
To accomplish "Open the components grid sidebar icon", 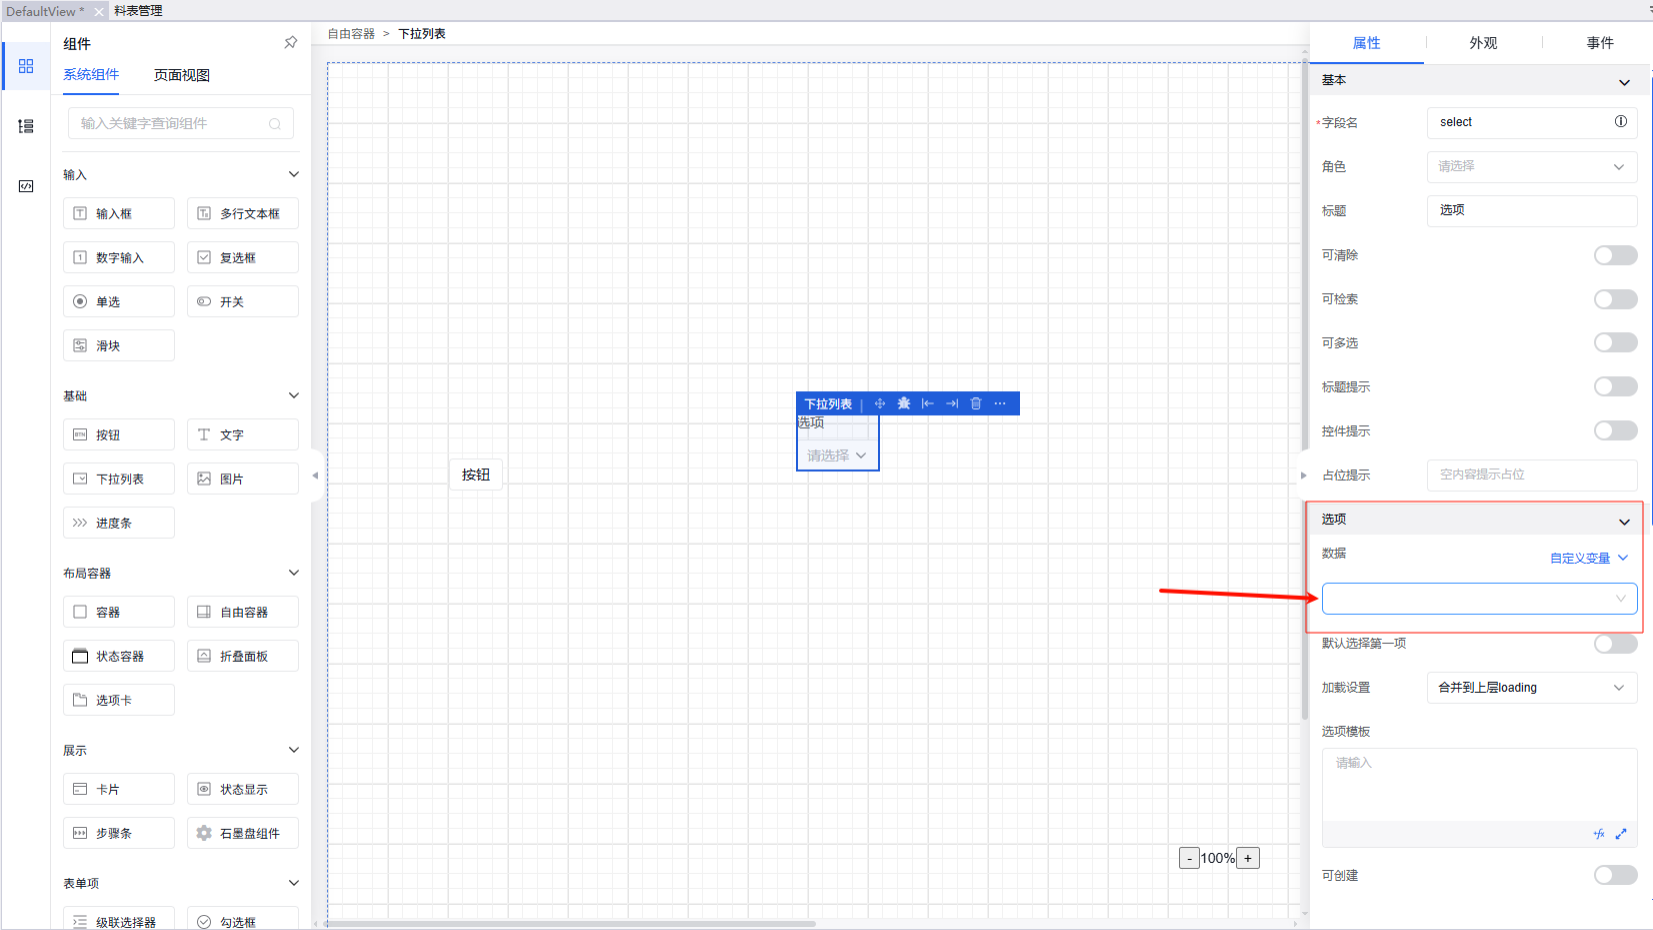I will tap(26, 66).
